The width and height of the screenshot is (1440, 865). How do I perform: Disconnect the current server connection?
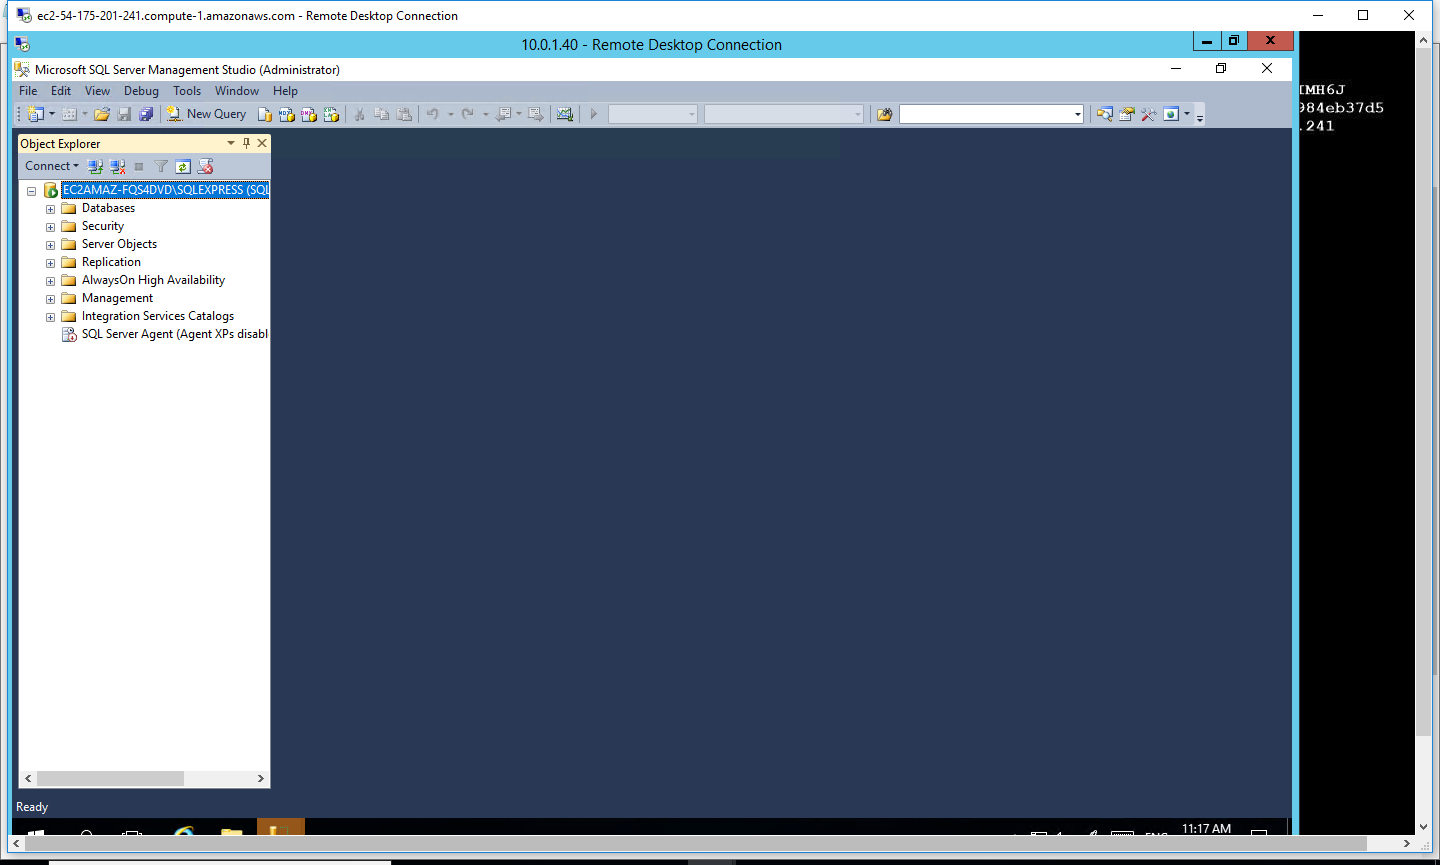click(x=117, y=166)
